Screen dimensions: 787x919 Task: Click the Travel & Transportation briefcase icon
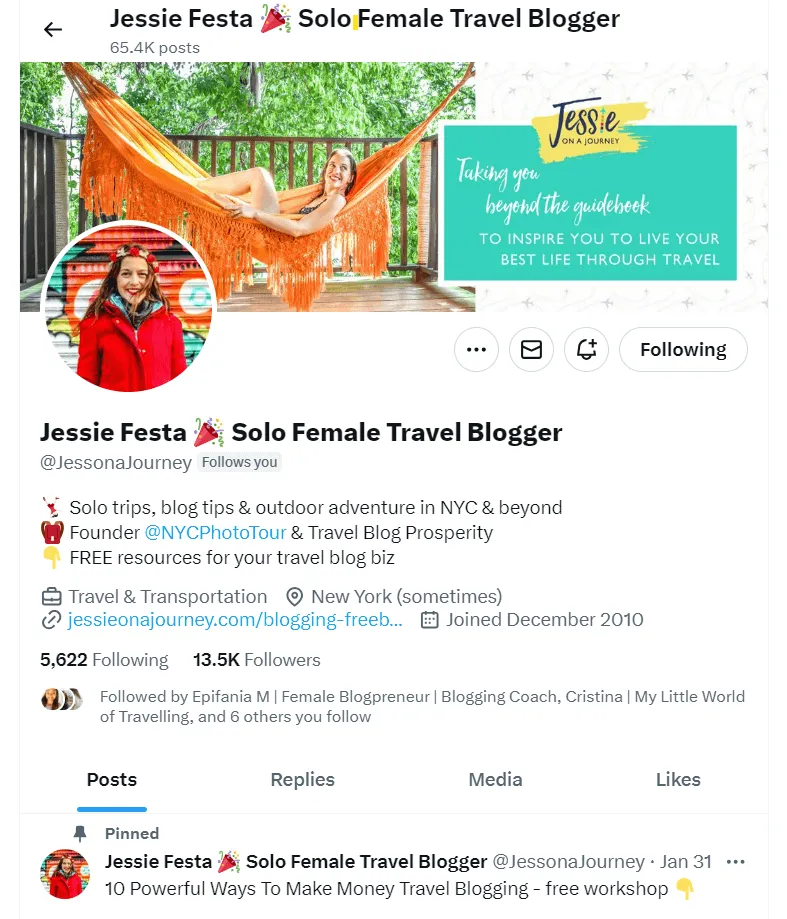click(x=52, y=597)
